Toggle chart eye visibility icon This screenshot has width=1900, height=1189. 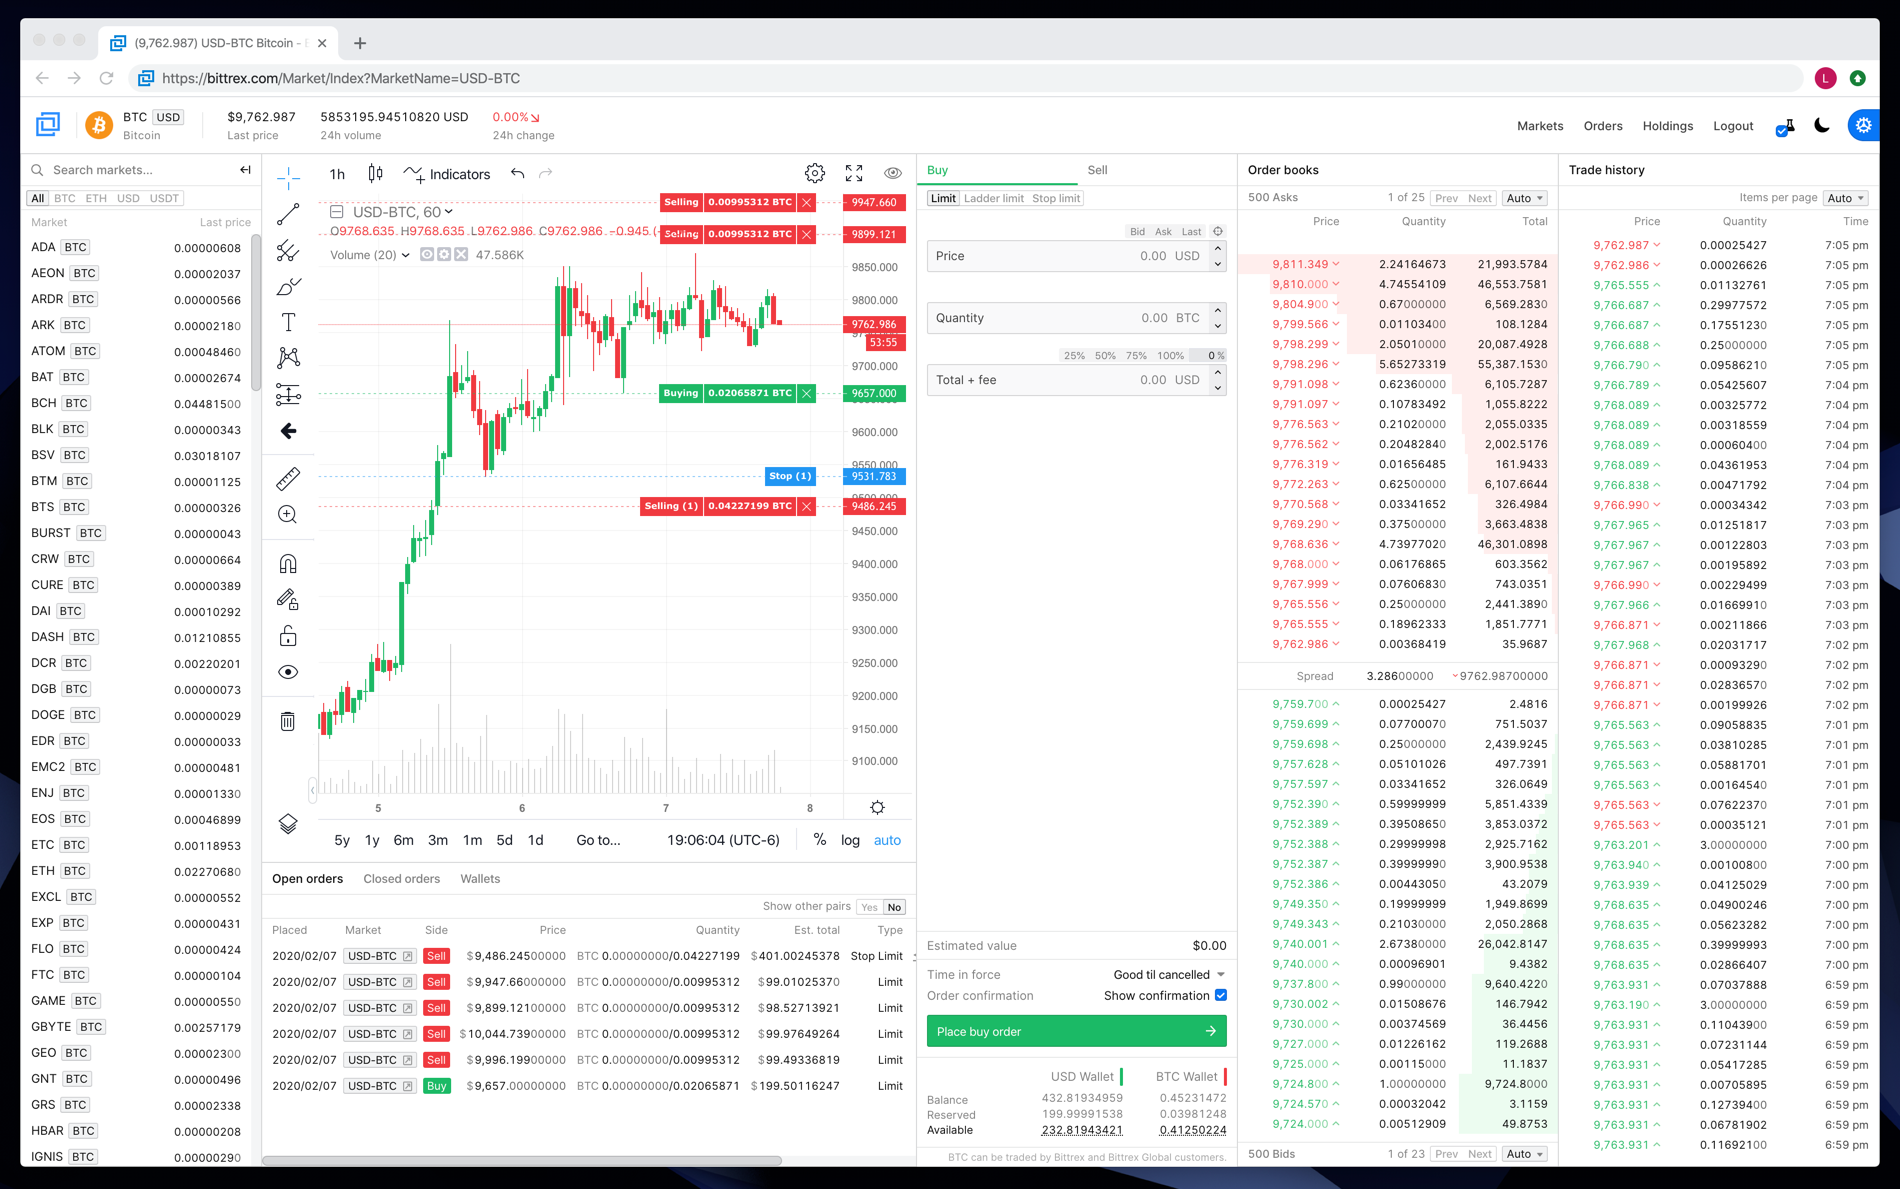[893, 174]
